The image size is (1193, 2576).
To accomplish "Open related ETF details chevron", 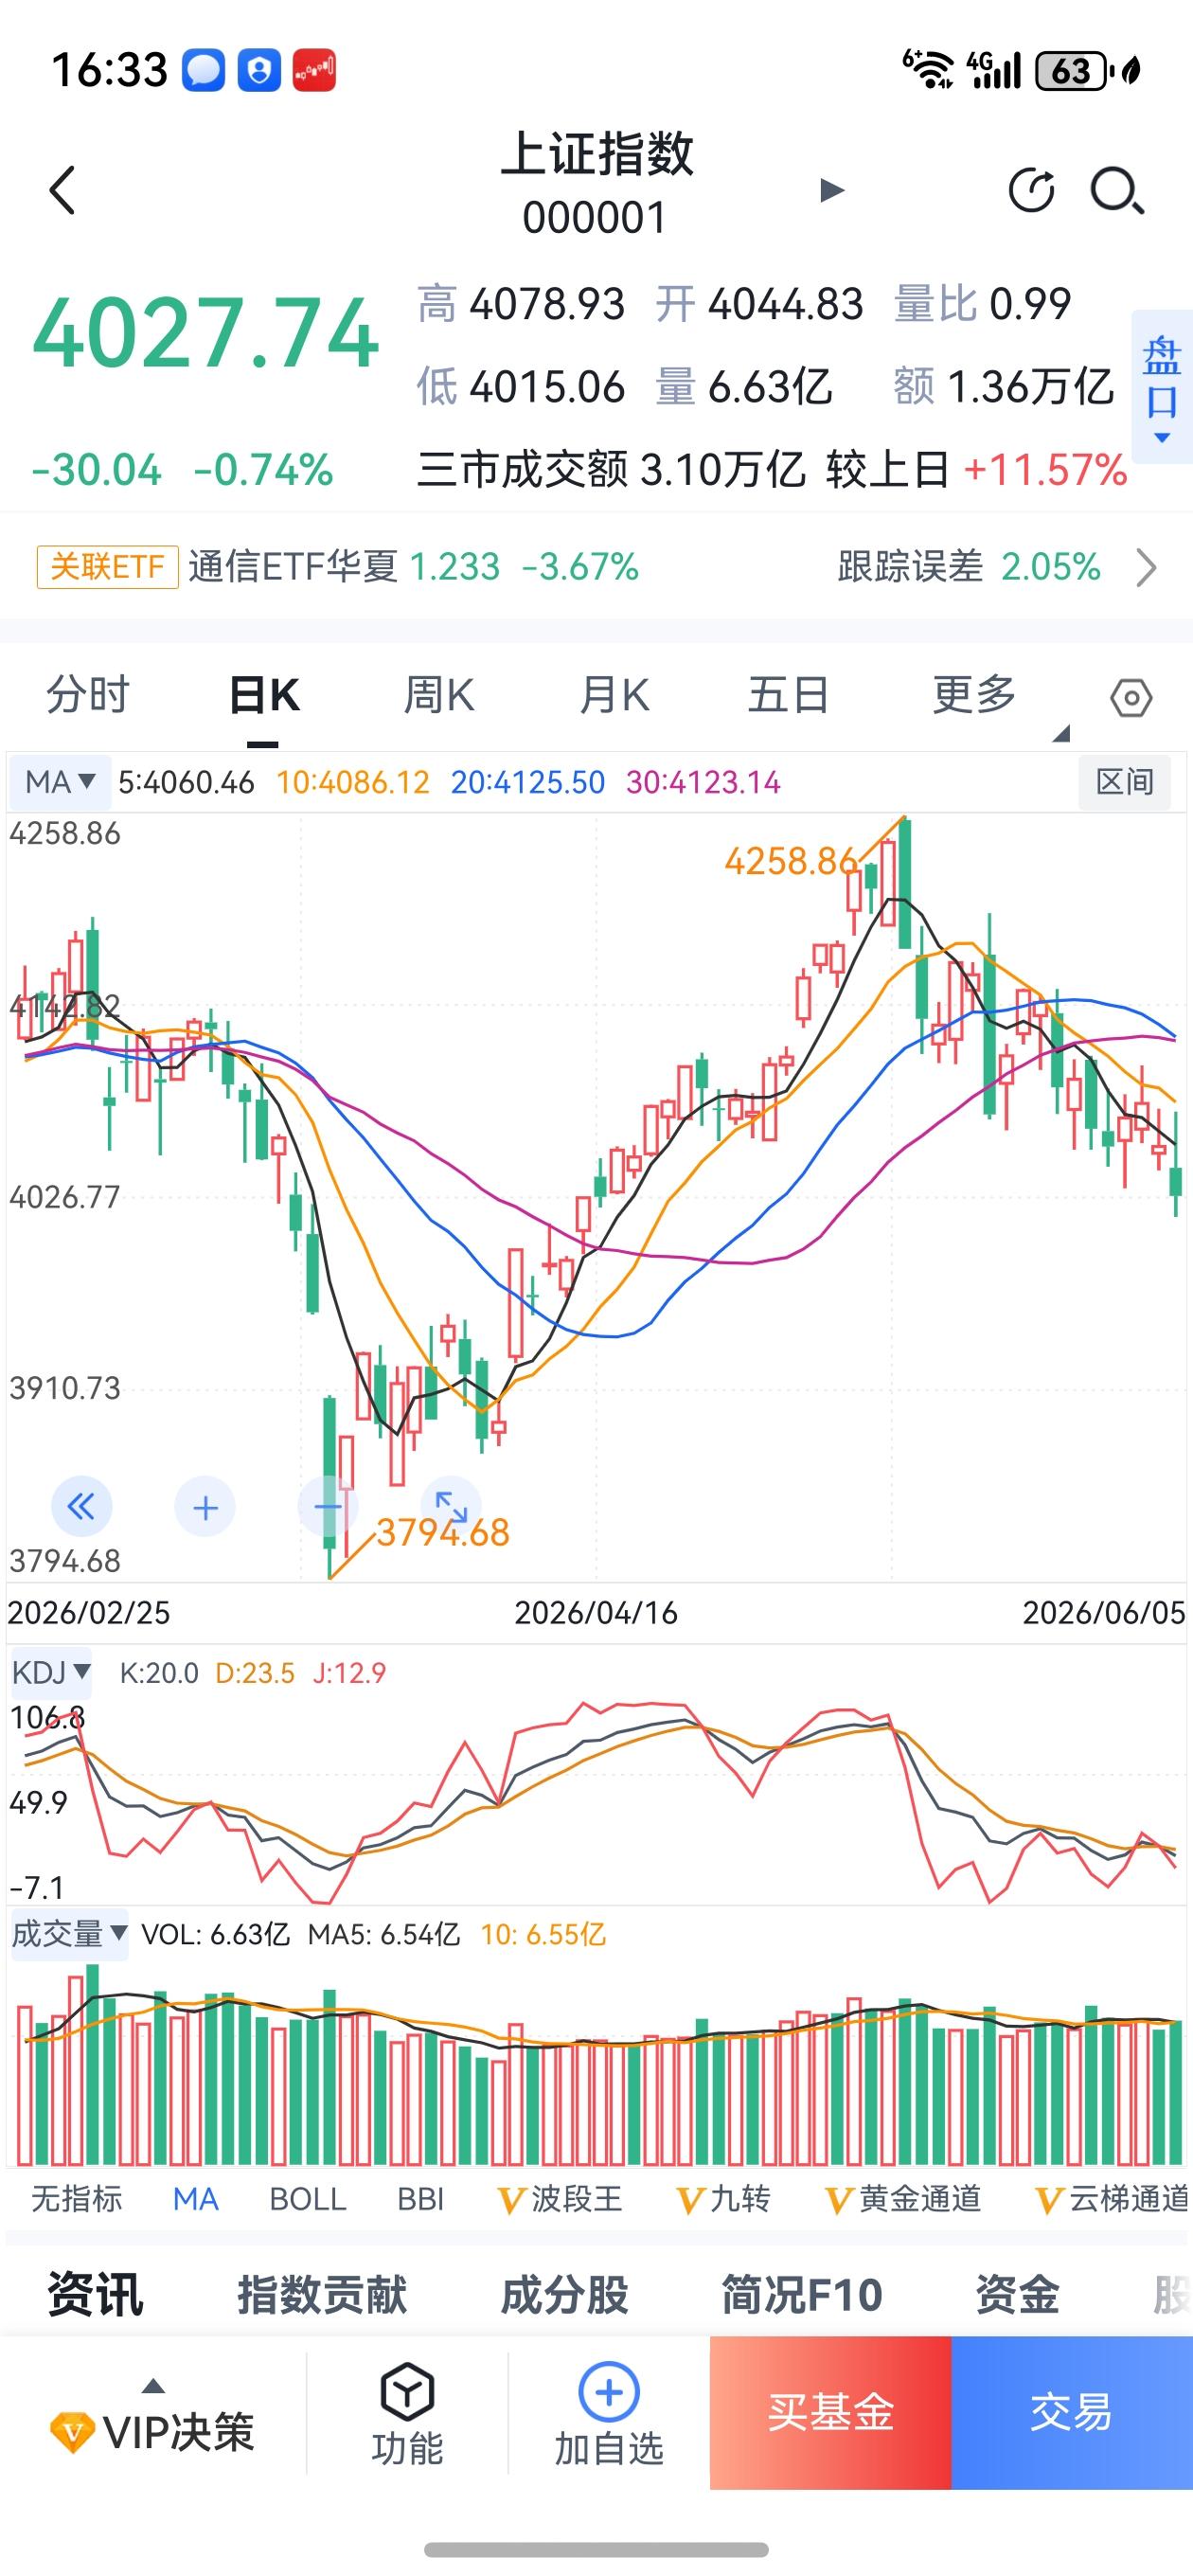I will 1147,567.
